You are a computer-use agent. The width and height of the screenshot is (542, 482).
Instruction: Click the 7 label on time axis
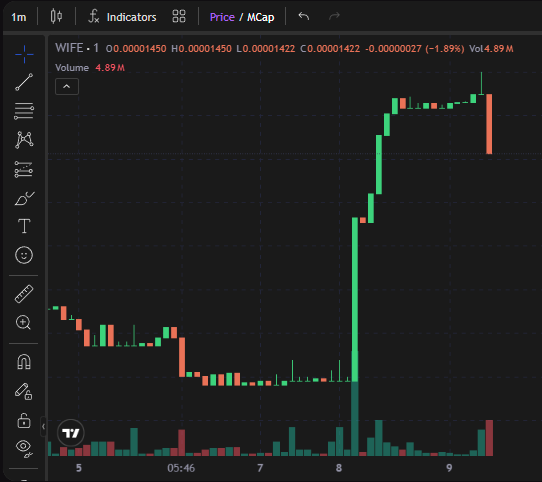(260, 468)
